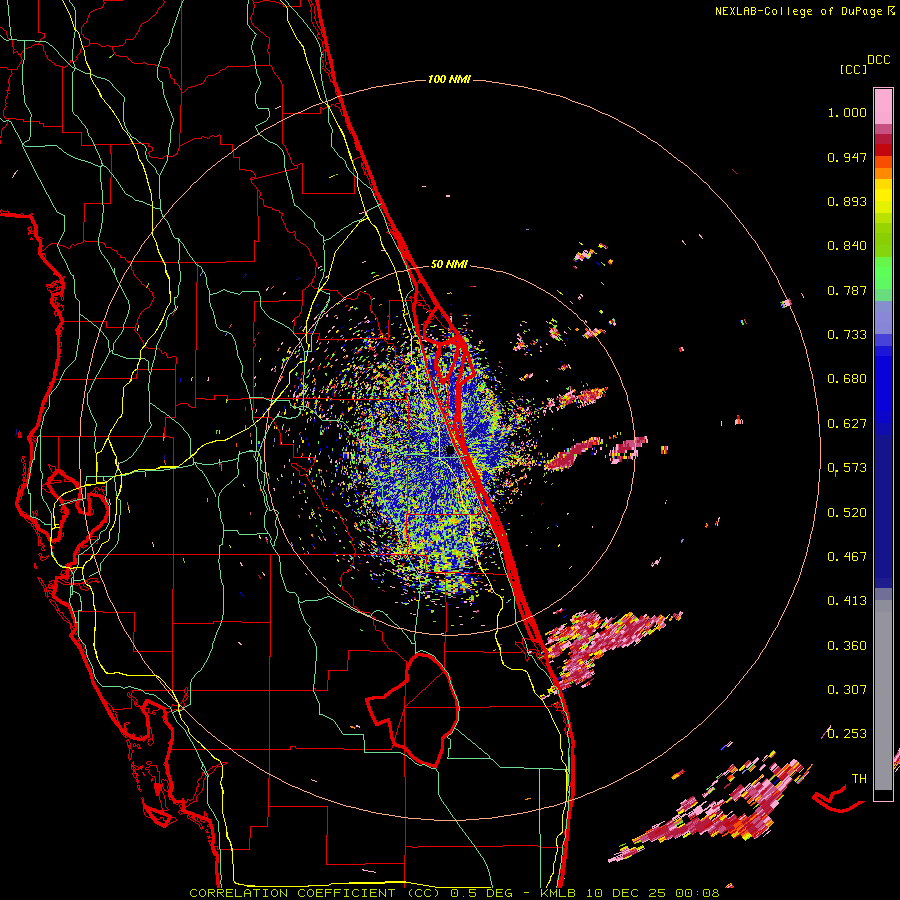Click the 0.947 scale value

(847, 157)
